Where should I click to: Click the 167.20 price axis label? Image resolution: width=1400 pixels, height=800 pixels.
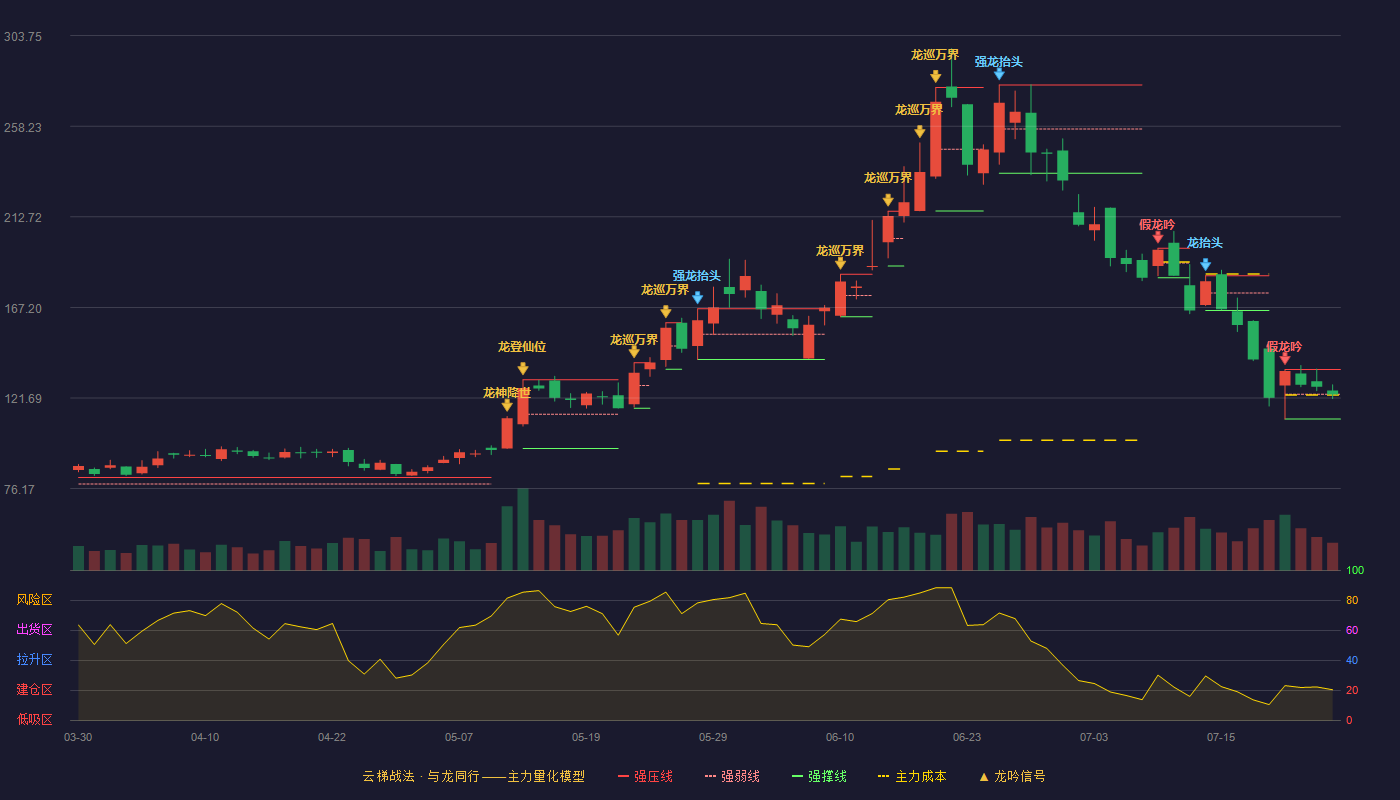[x=23, y=308]
